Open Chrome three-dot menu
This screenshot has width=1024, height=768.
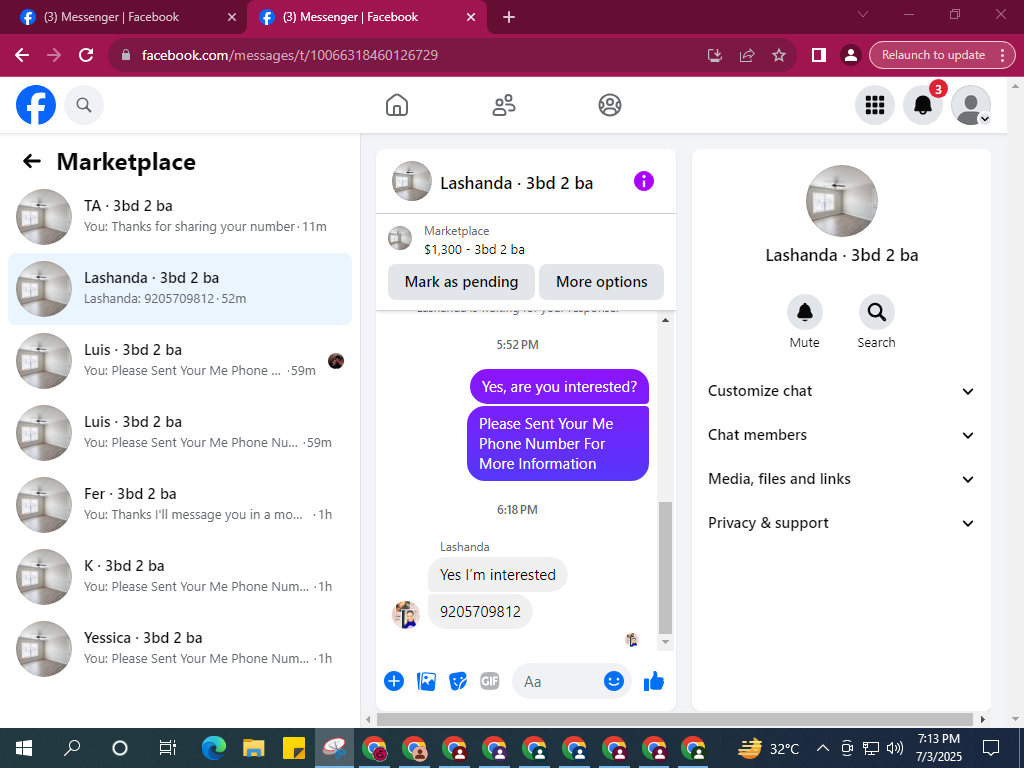coord(1002,56)
